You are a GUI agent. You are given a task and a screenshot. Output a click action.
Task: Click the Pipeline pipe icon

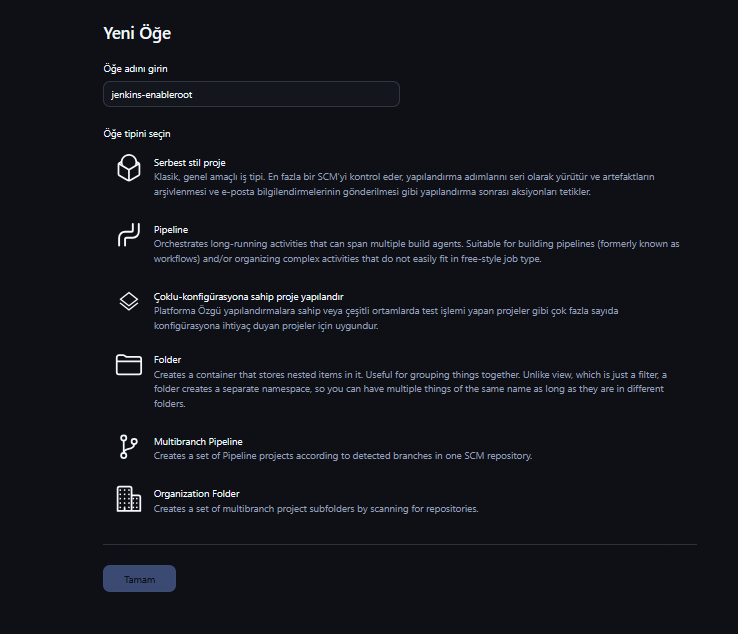[128, 236]
